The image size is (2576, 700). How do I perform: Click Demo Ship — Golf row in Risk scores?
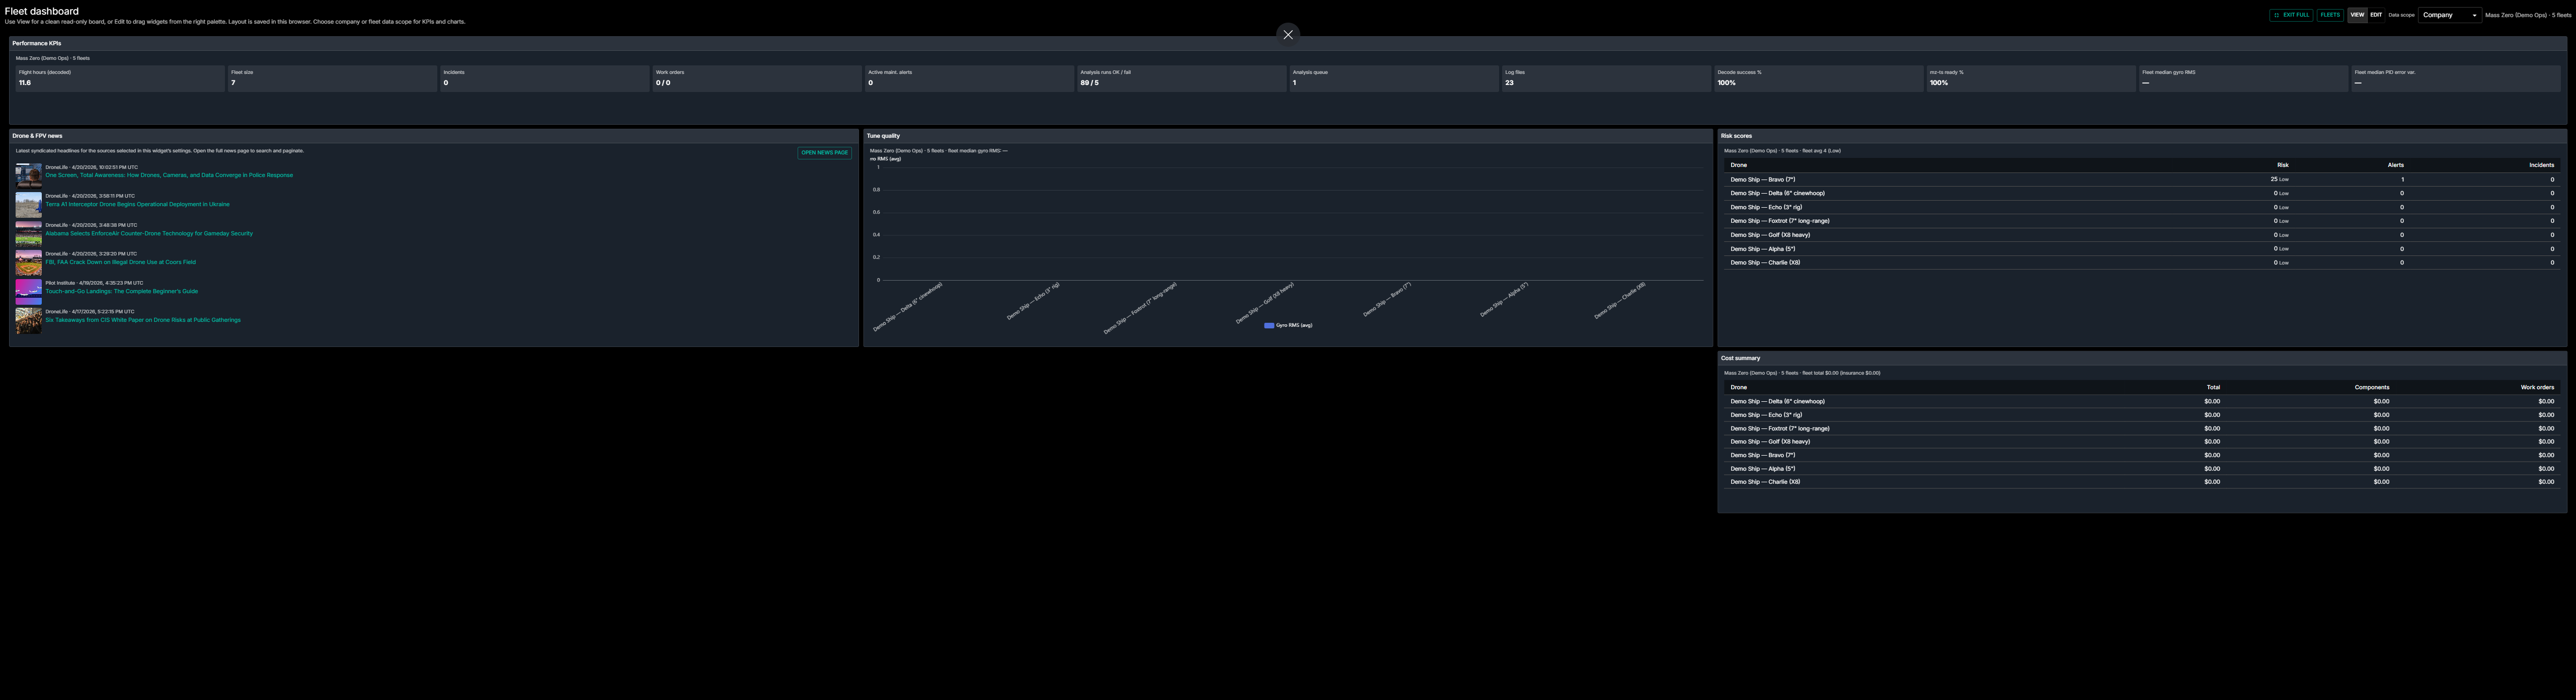coord(2141,235)
